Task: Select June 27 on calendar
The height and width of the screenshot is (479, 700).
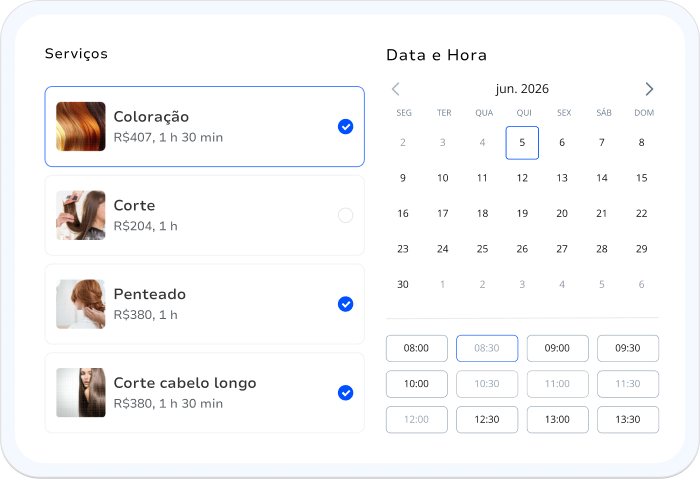Action: coord(562,249)
